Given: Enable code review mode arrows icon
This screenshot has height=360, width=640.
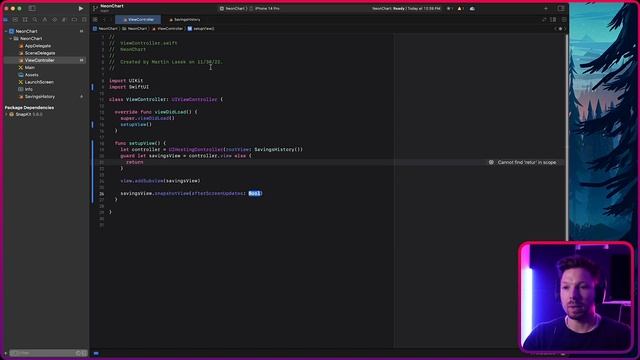Looking at the screenshot, I should click(544, 20).
